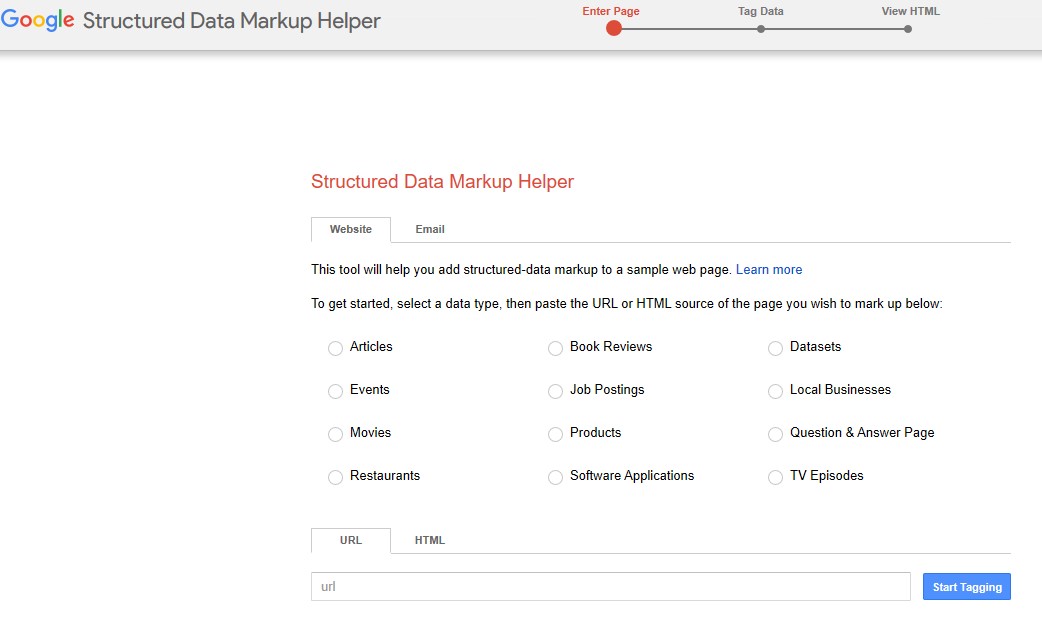Image resolution: width=1042 pixels, height=622 pixels.
Task: Click the red Structured Data Markup Helper heading
Action: [443, 181]
